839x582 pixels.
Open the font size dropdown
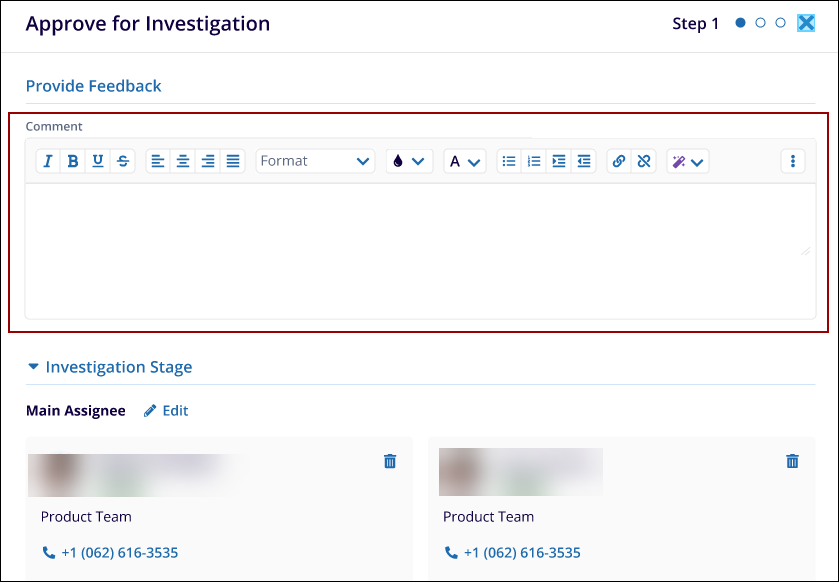click(465, 161)
